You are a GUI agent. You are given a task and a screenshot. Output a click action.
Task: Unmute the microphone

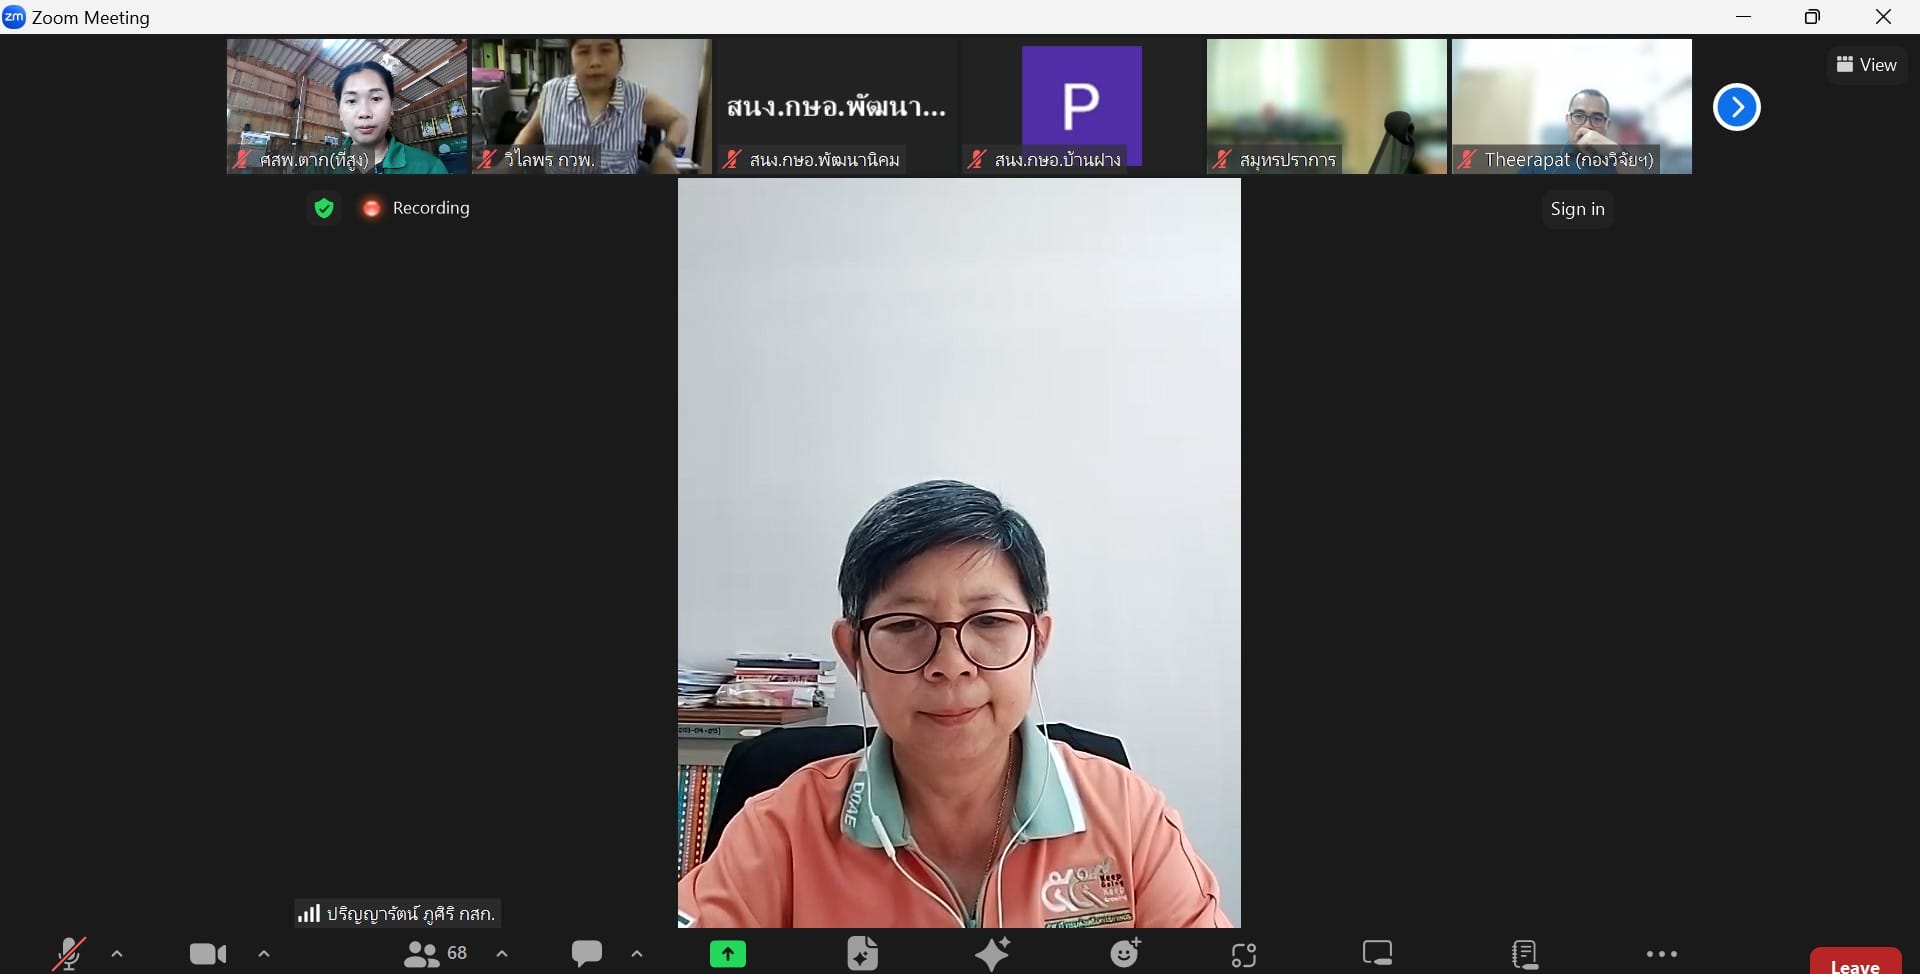click(69, 954)
